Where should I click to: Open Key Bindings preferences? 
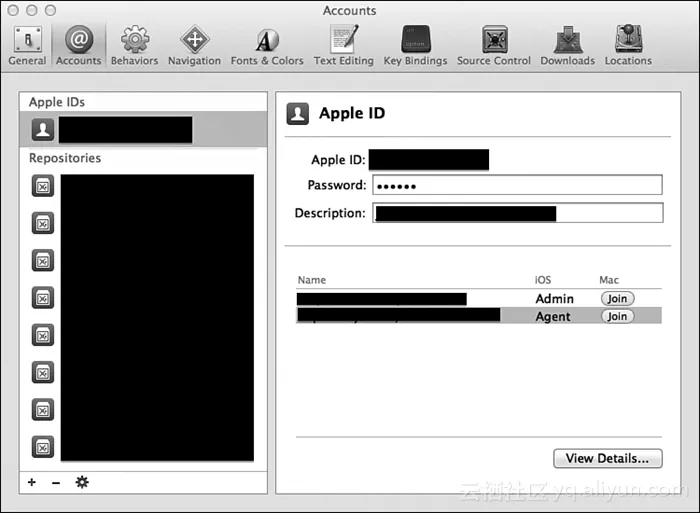415,46
